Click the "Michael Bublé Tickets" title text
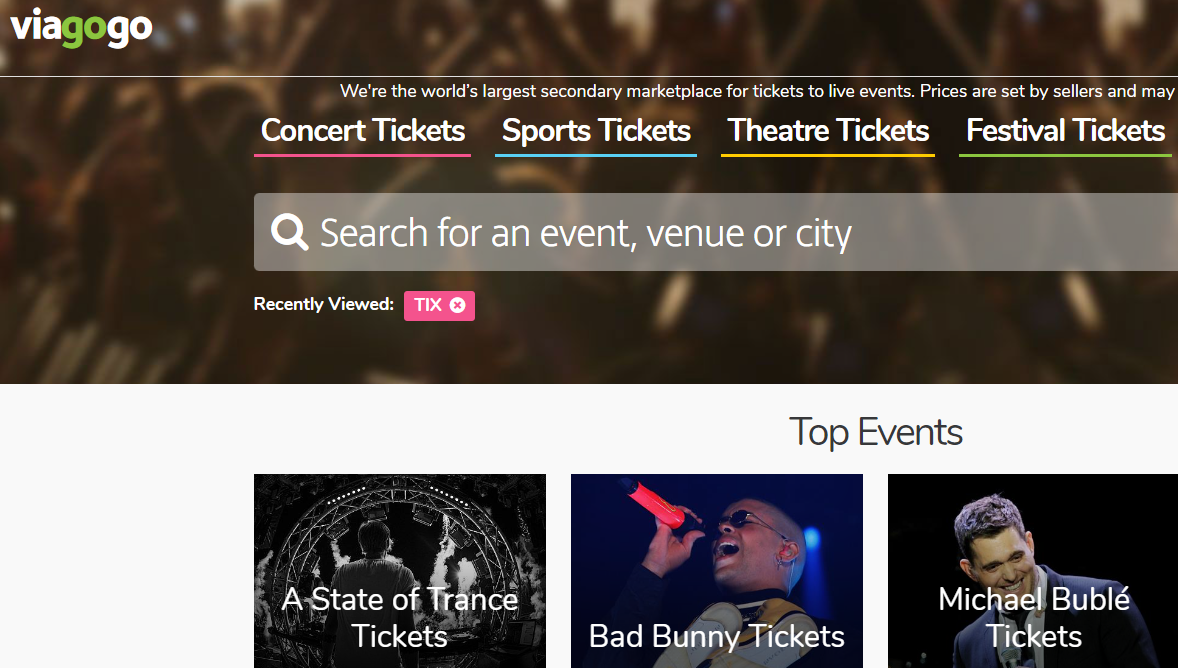1178x668 pixels. click(1033, 617)
